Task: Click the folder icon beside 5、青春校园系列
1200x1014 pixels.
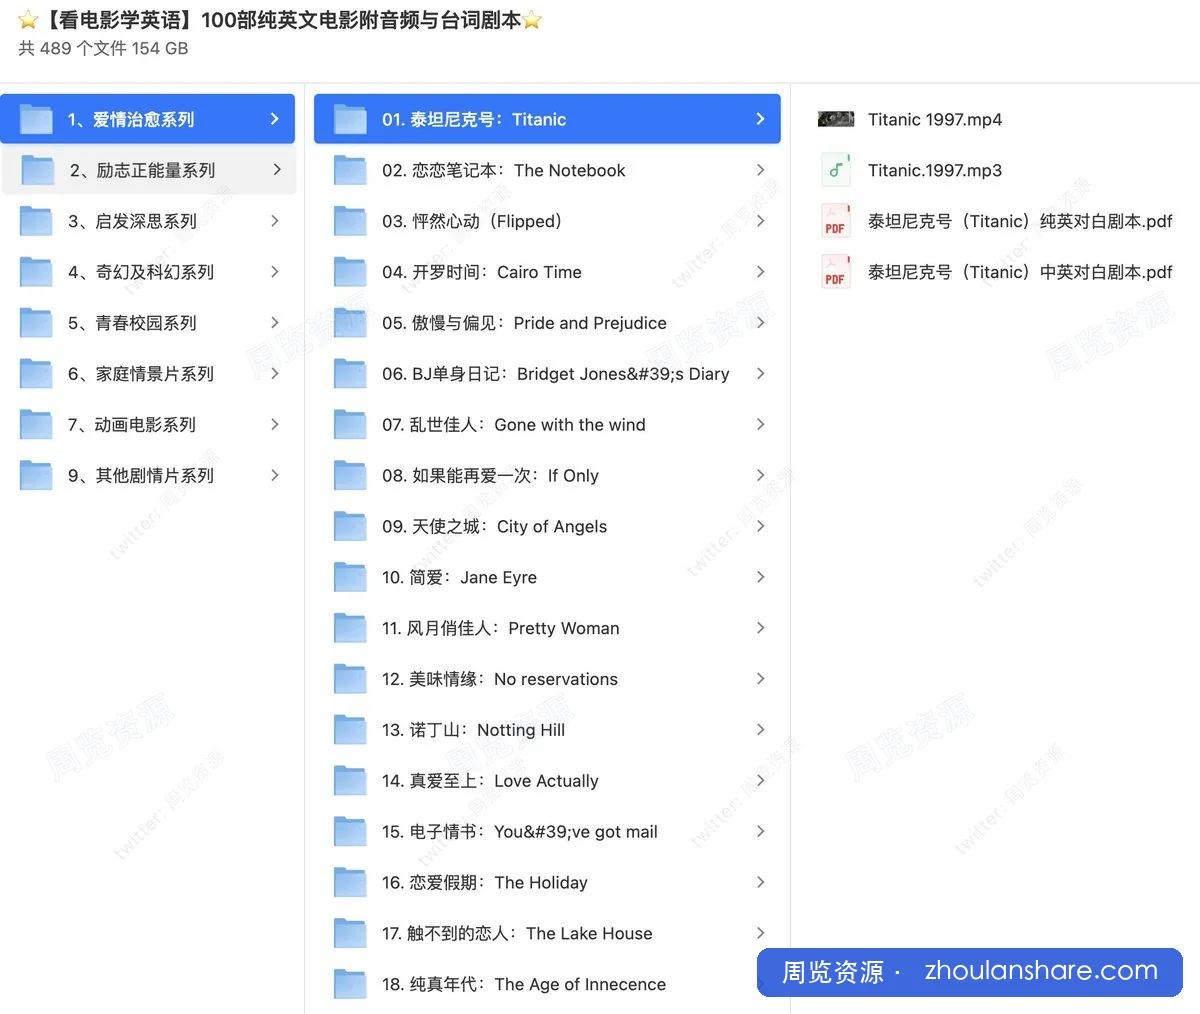Action: point(36,323)
